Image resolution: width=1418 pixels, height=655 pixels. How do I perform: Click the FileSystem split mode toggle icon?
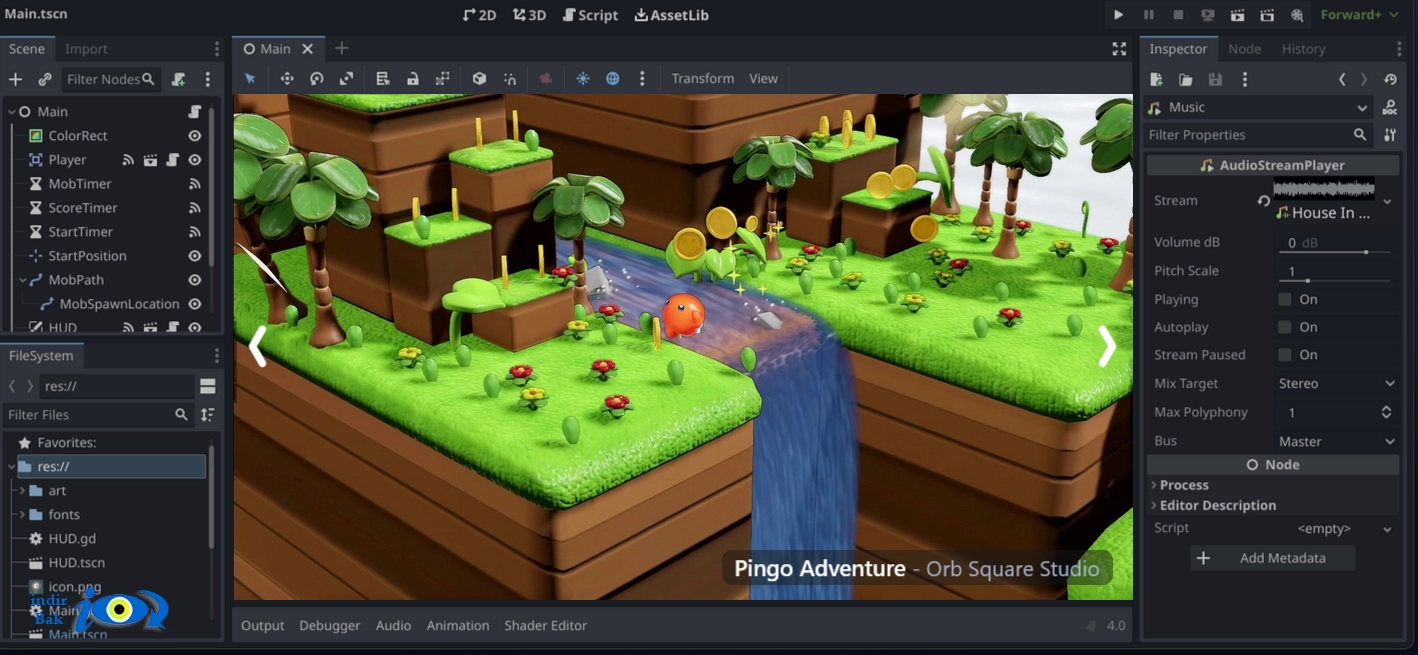tap(207, 386)
